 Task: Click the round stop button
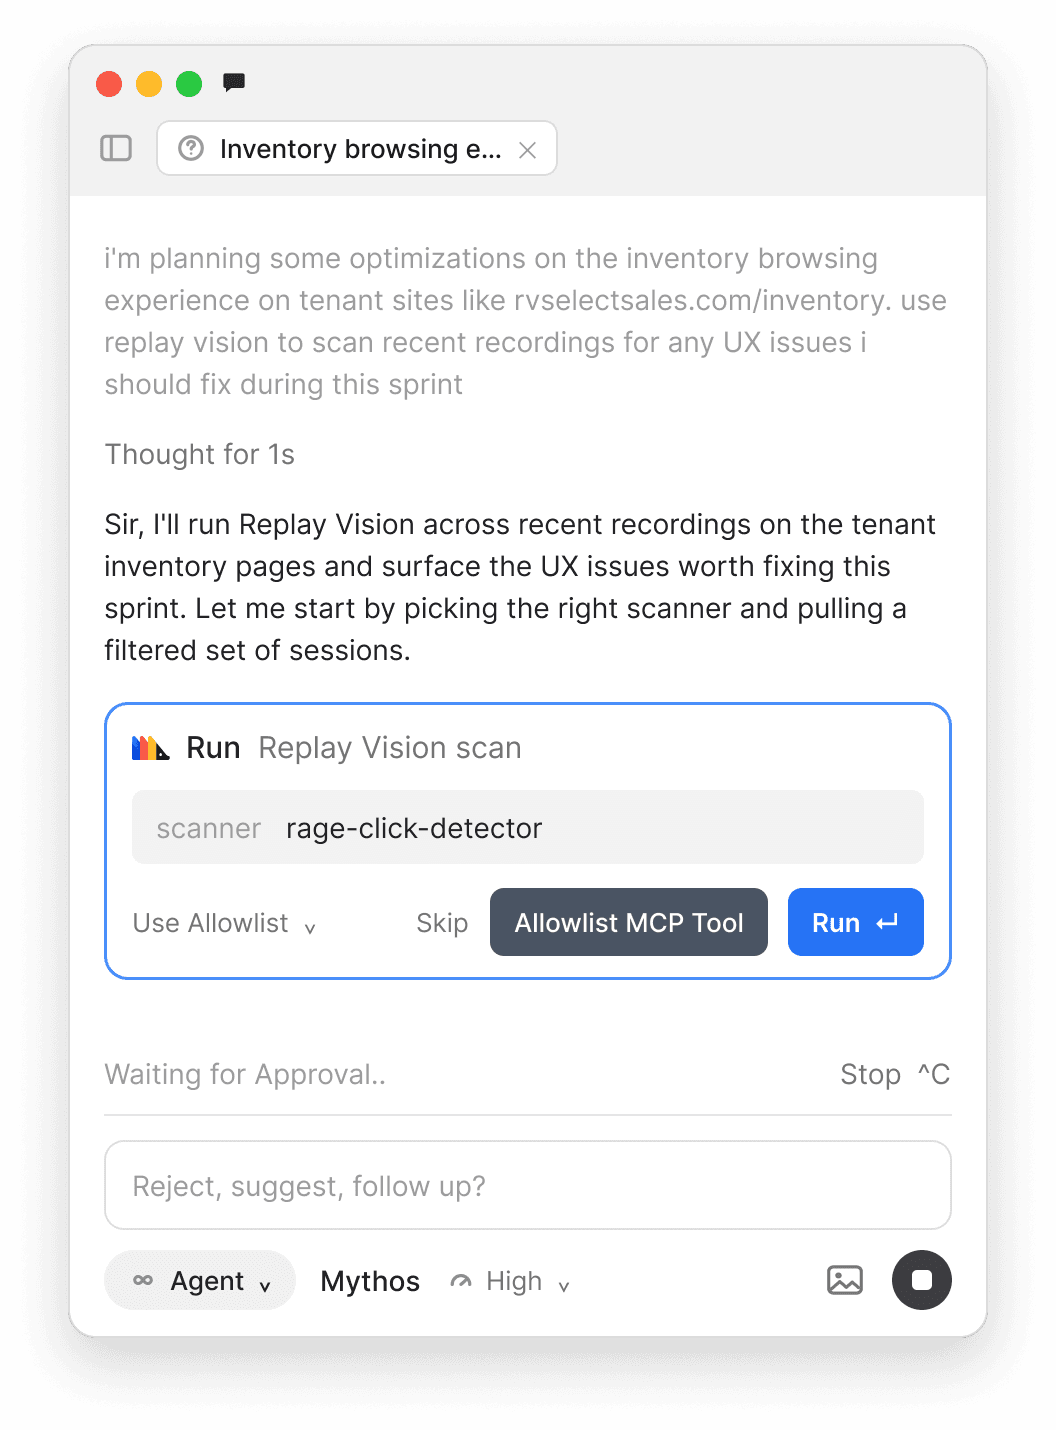click(922, 1280)
